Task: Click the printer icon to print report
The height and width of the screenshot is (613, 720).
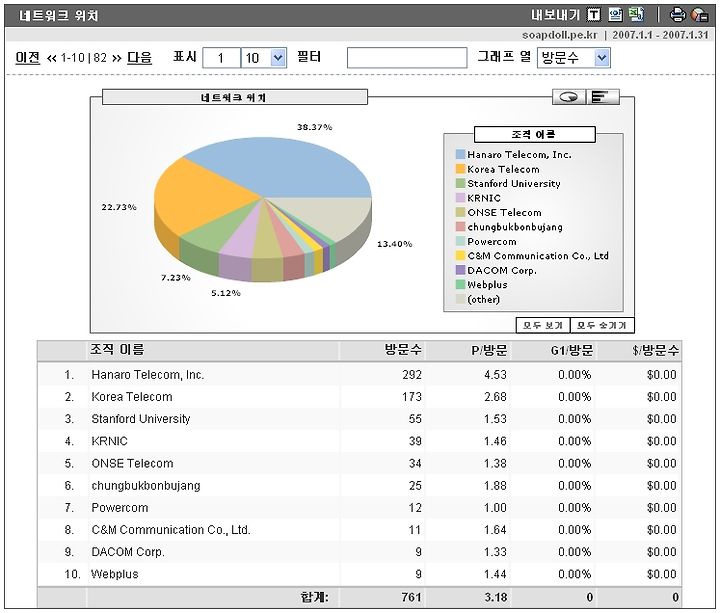Action: pos(677,15)
